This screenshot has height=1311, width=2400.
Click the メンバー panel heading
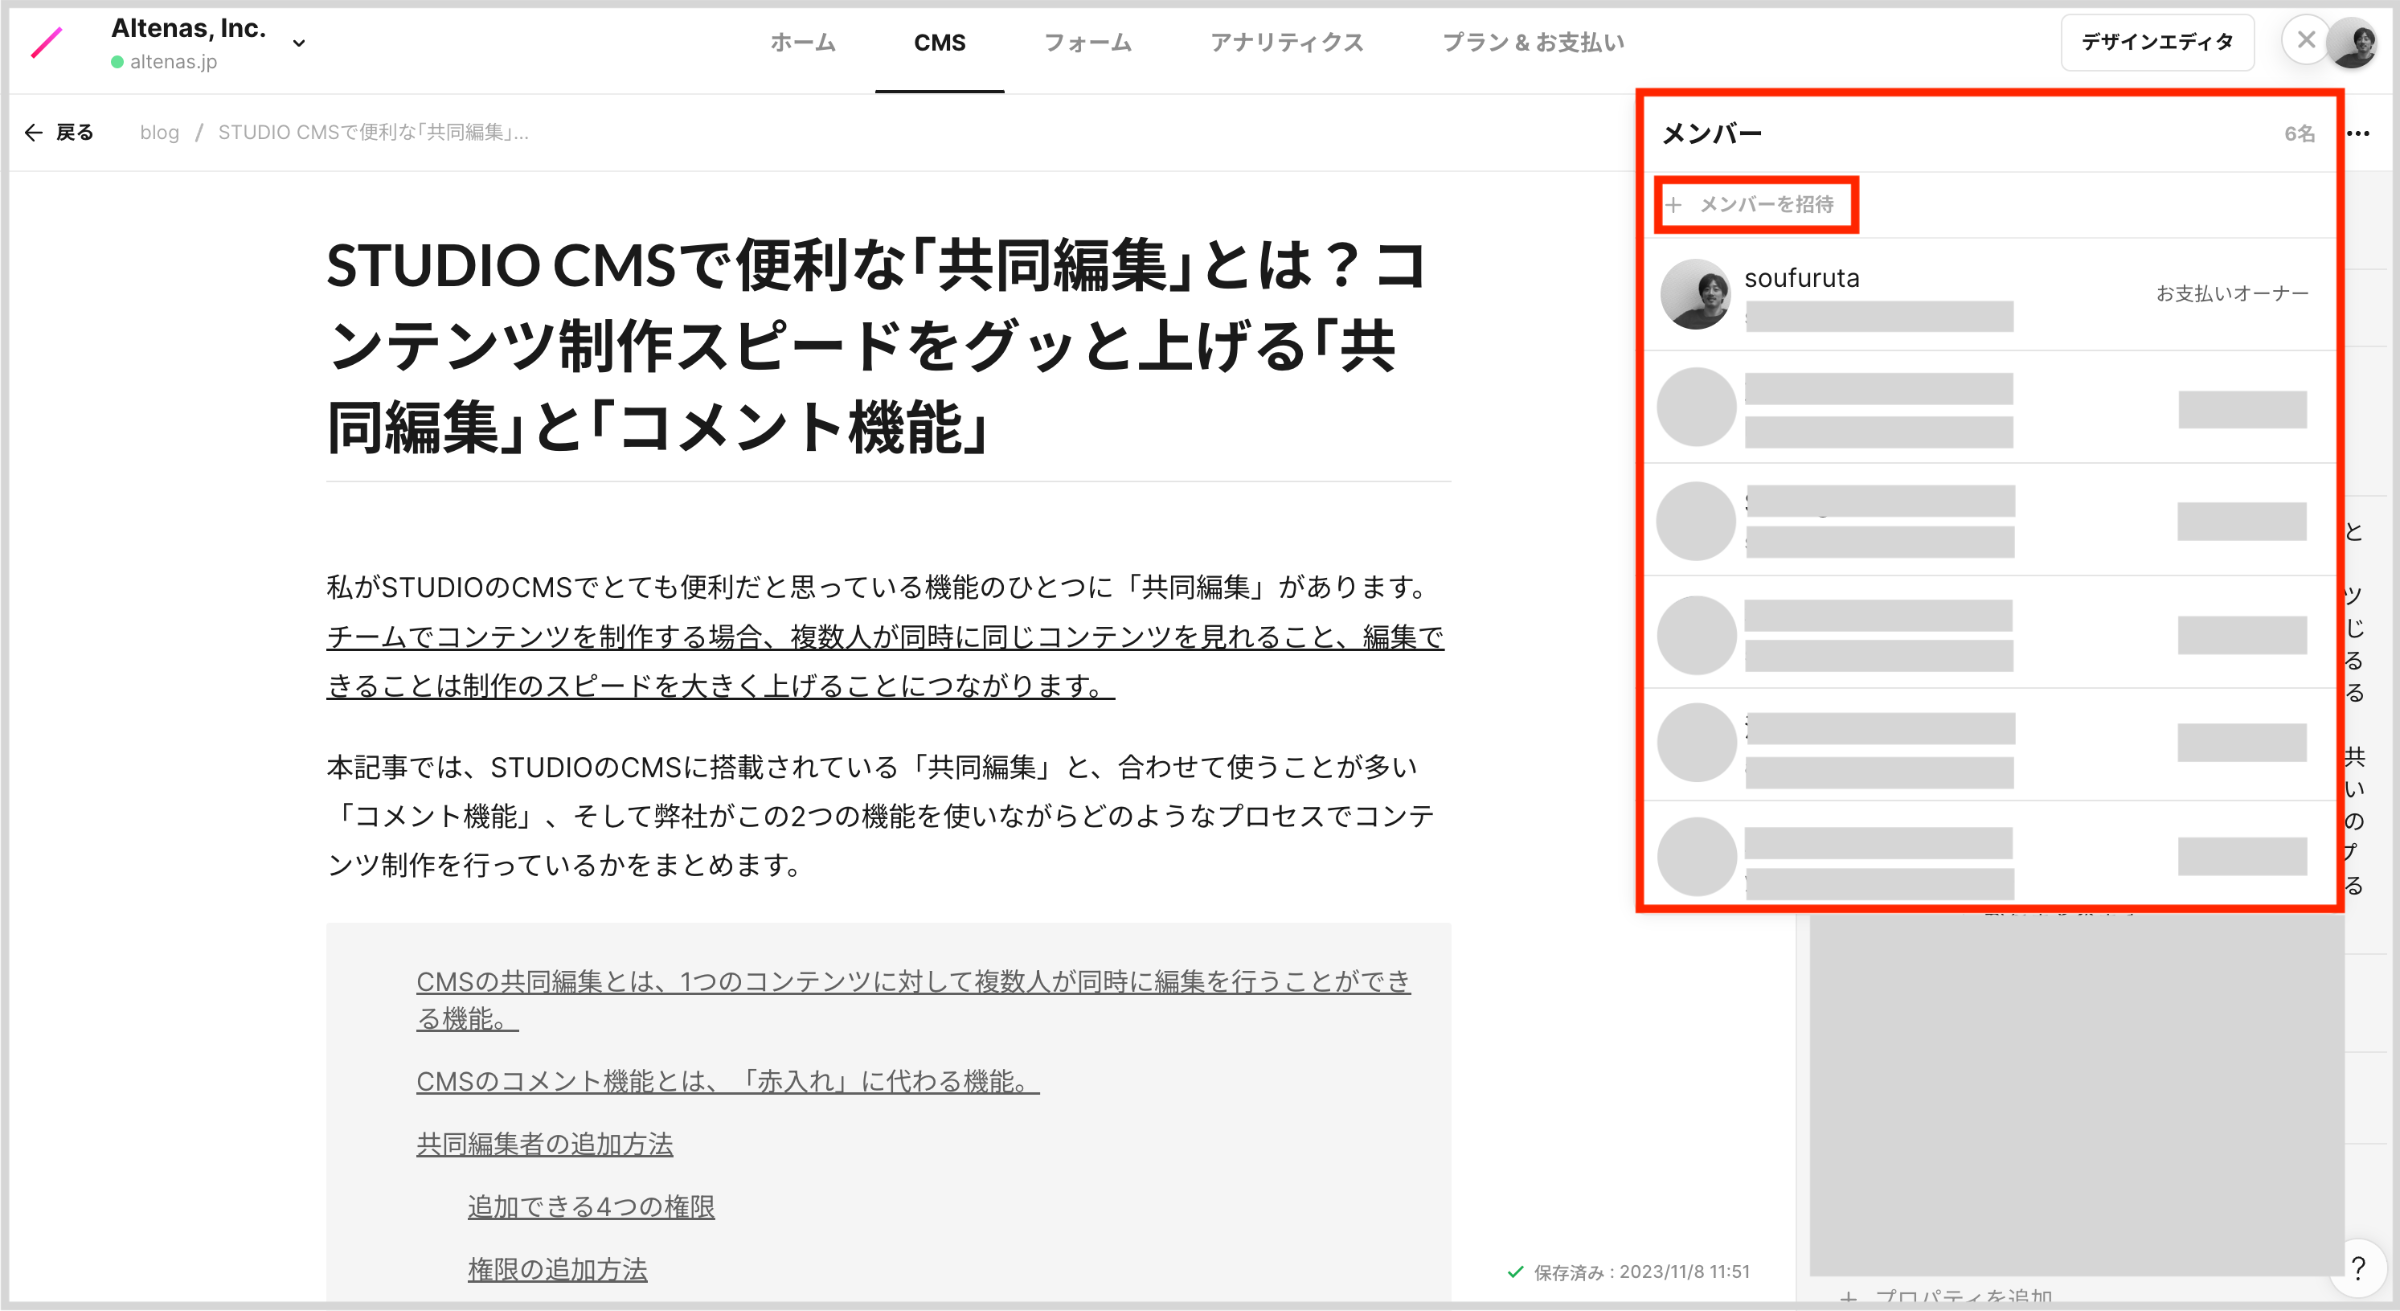pos(1711,134)
